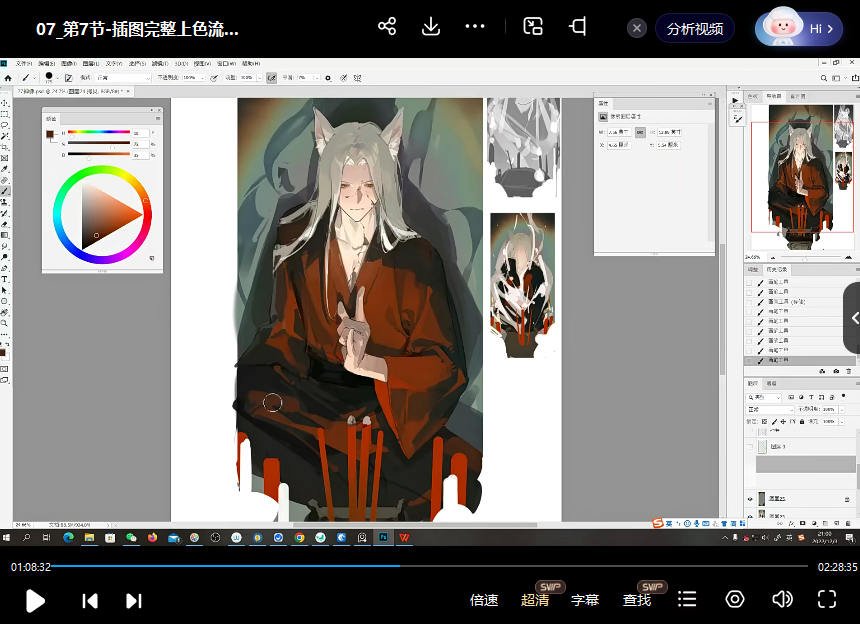Click the download icon next to share
Viewport: 860px width, 624px height.
[431, 27]
